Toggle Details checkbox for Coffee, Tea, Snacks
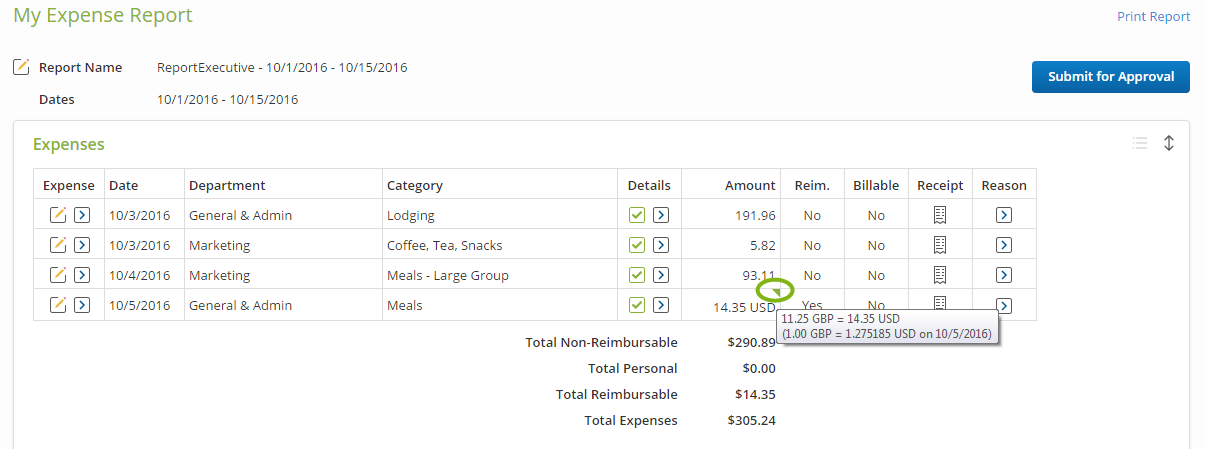Screen dimensions: 1205x449 click(x=637, y=245)
